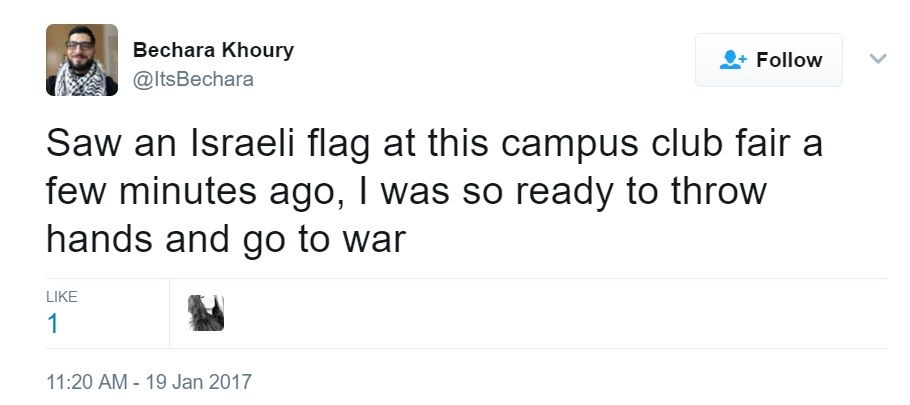Click the 19 Jan 2017 date
Viewport: 910px width, 405px height.
click(200, 381)
